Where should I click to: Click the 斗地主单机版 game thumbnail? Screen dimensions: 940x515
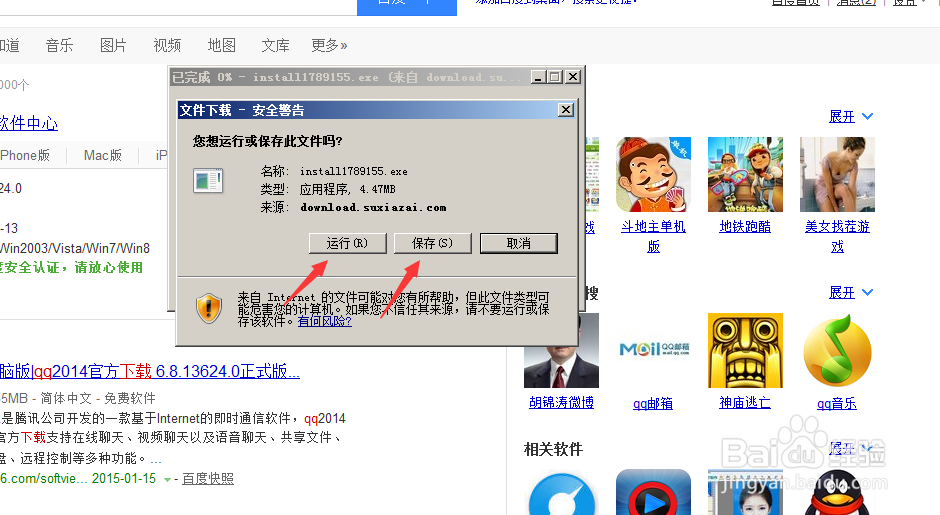653,174
